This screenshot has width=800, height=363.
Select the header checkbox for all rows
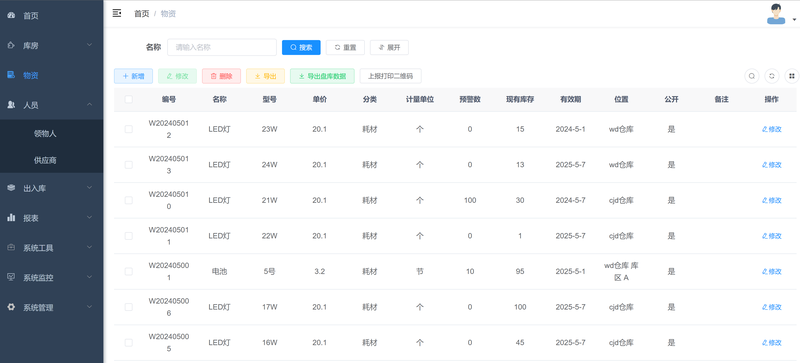(x=129, y=100)
